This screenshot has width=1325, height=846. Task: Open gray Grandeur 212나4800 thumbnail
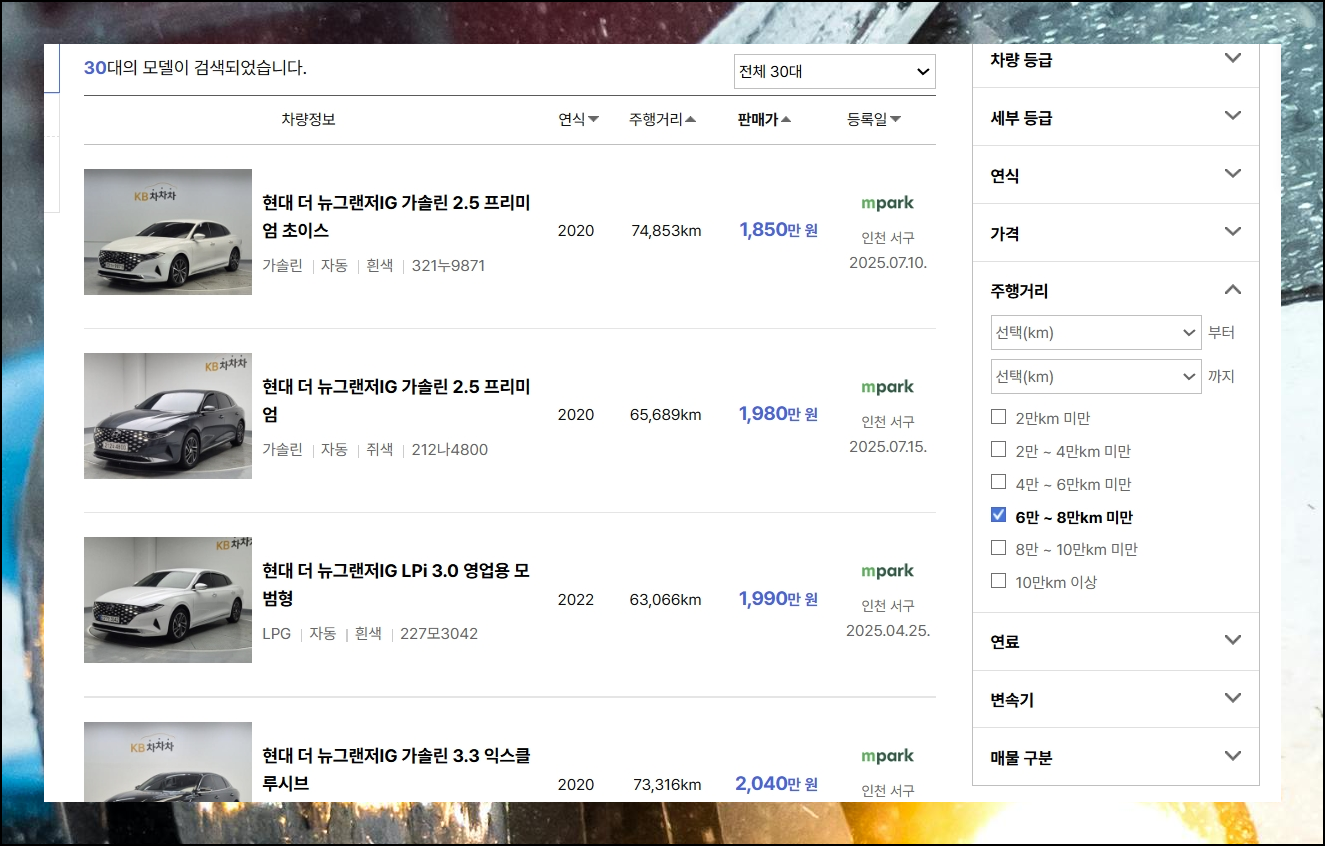pos(168,416)
